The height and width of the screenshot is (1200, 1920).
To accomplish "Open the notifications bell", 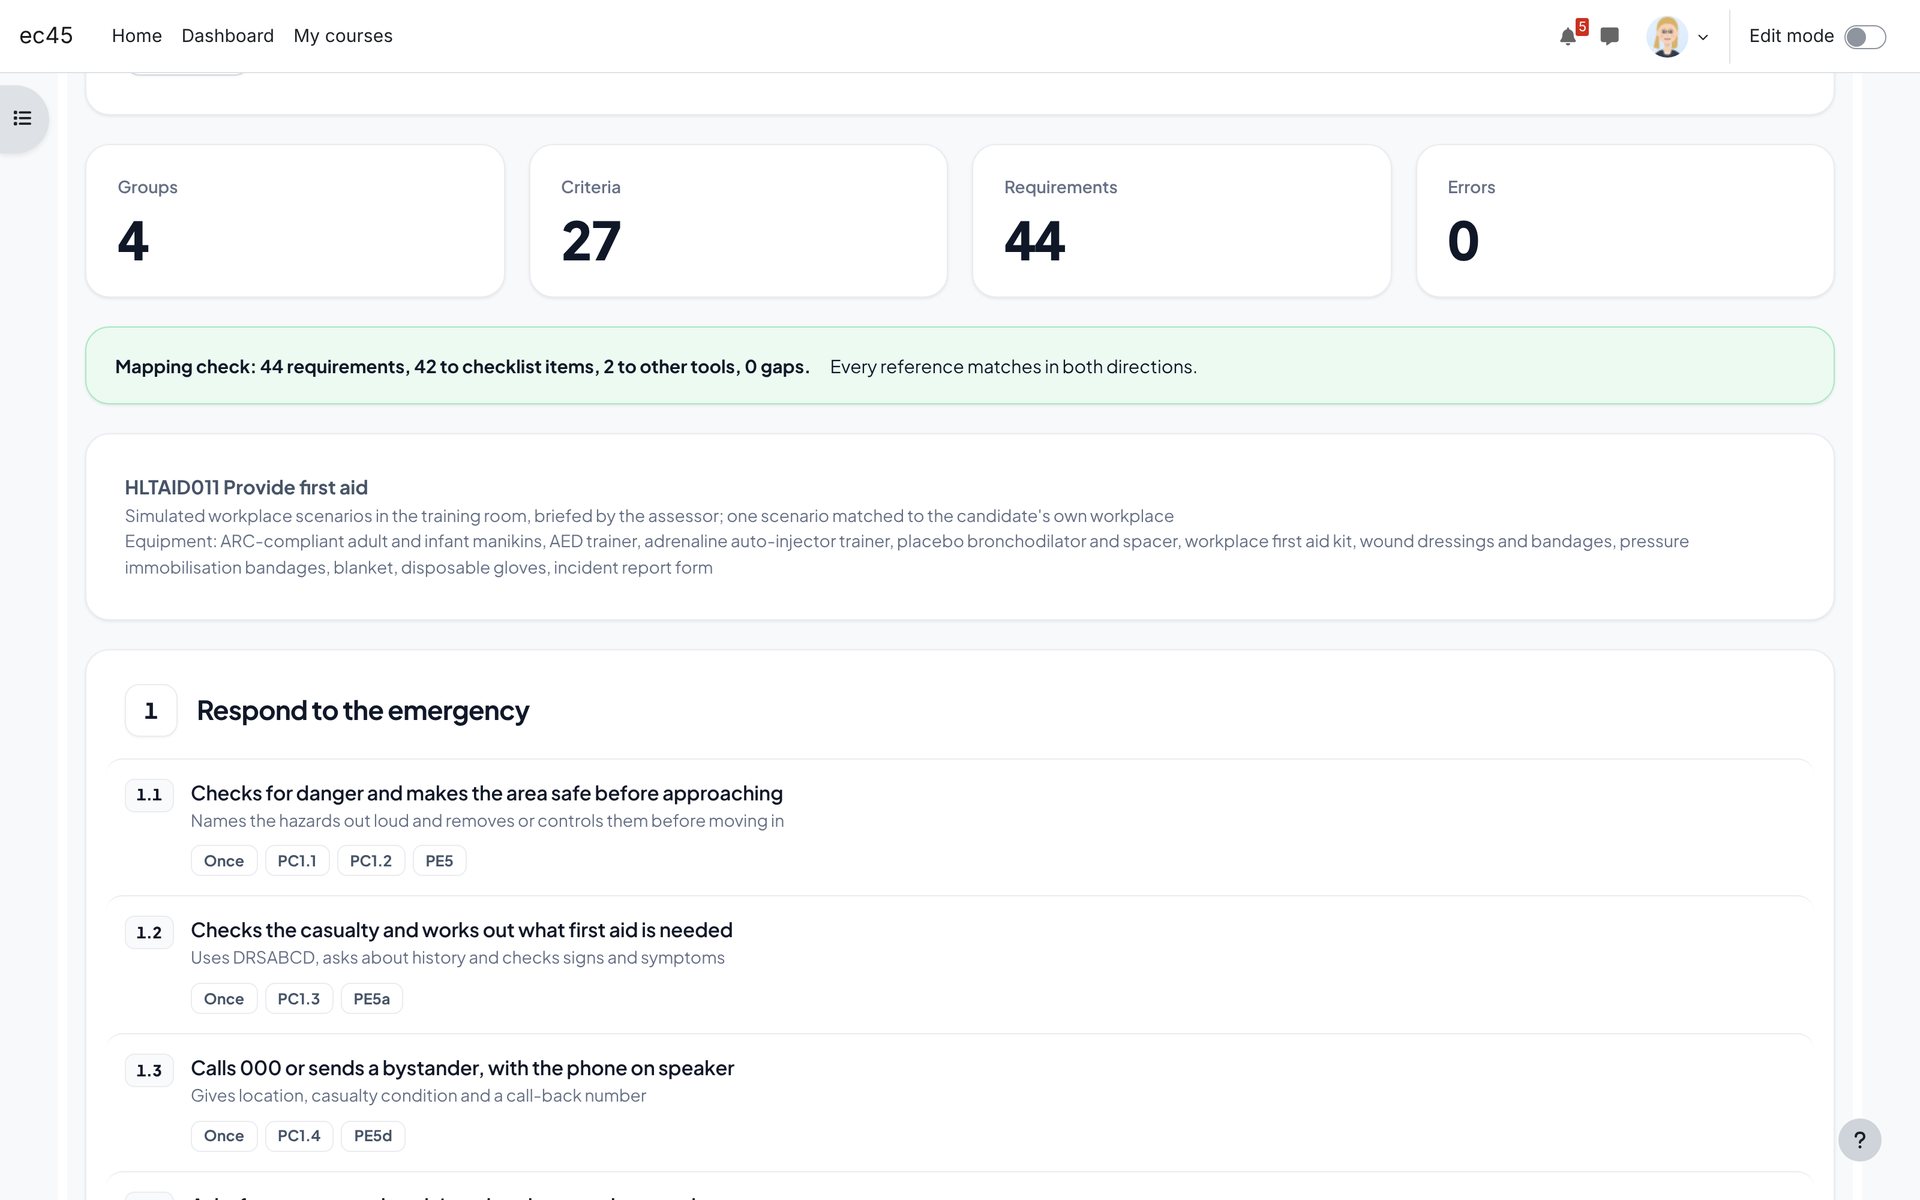I will click(x=1568, y=37).
